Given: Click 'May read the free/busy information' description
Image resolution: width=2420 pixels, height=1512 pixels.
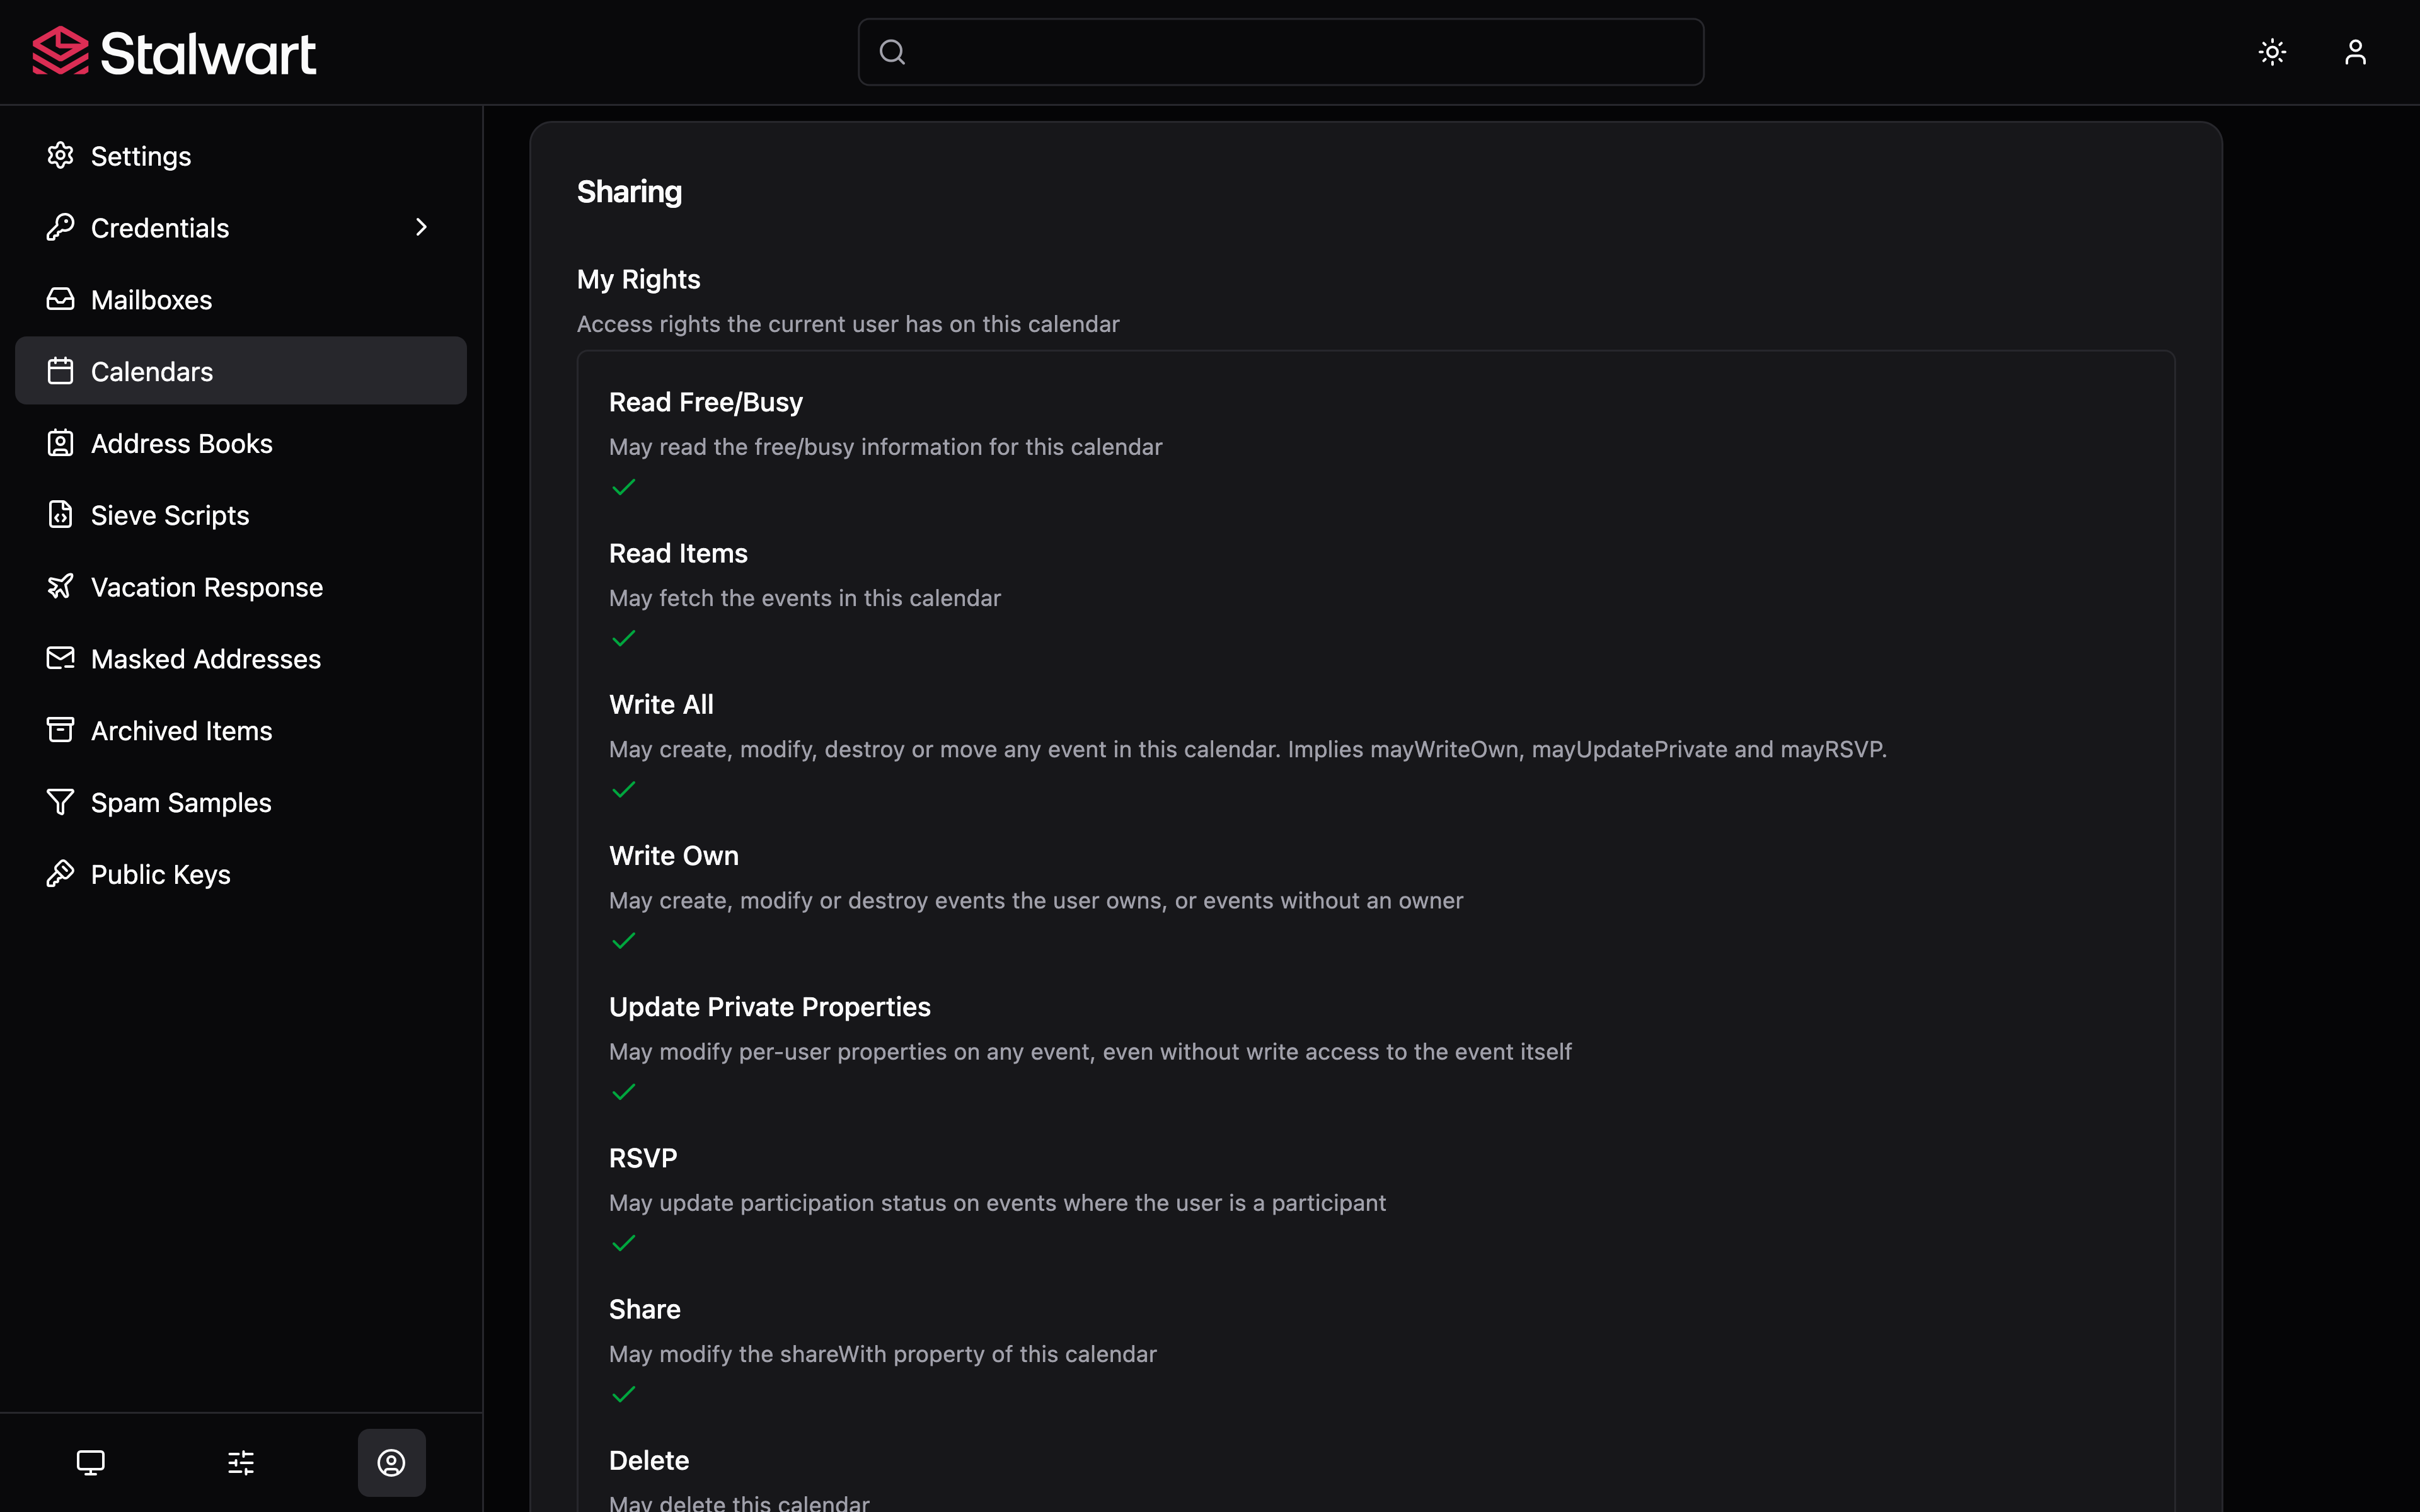Looking at the screenshot, I should [885, 447].
